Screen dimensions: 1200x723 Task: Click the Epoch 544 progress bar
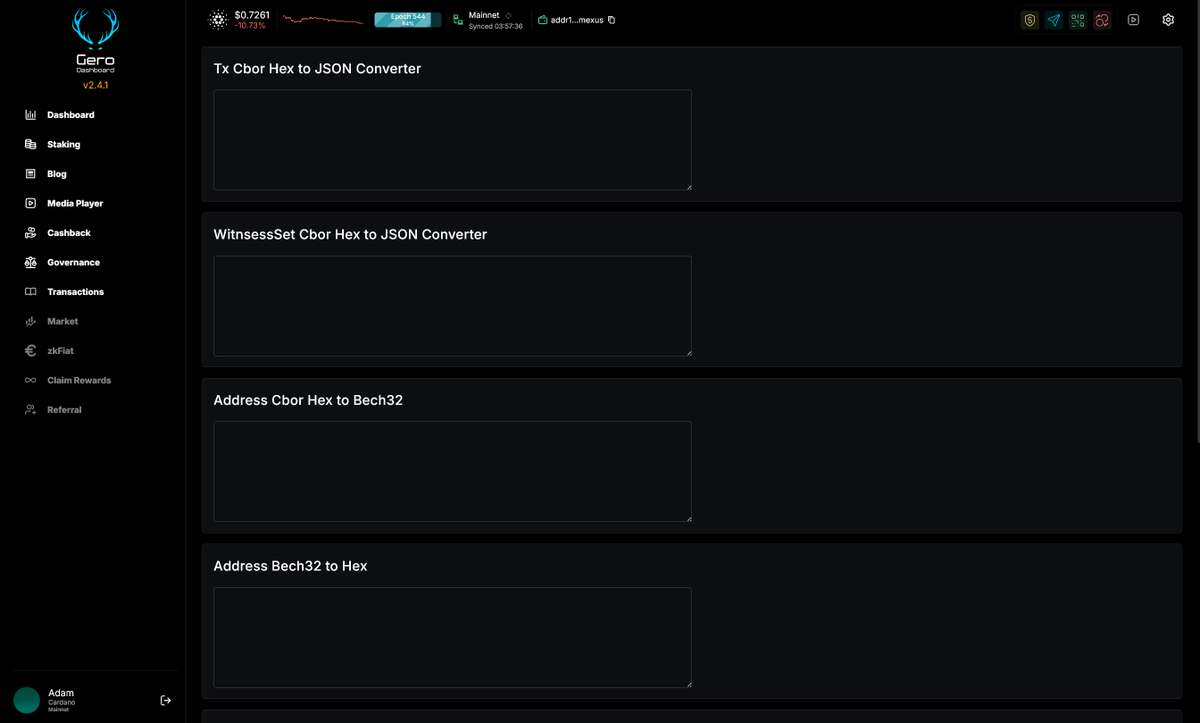[406, 19]
